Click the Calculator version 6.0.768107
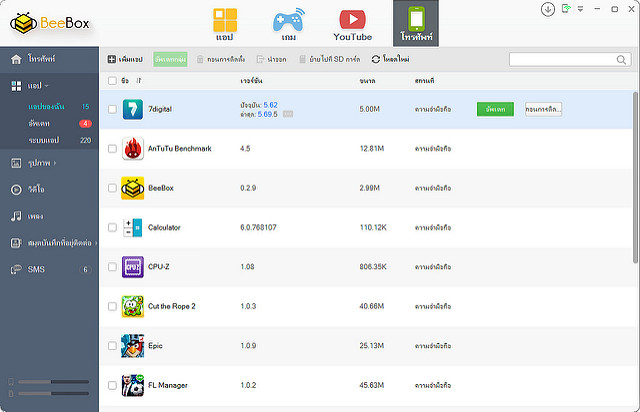The width and height of the screenshot is (640, 412). tap(258, 227)
